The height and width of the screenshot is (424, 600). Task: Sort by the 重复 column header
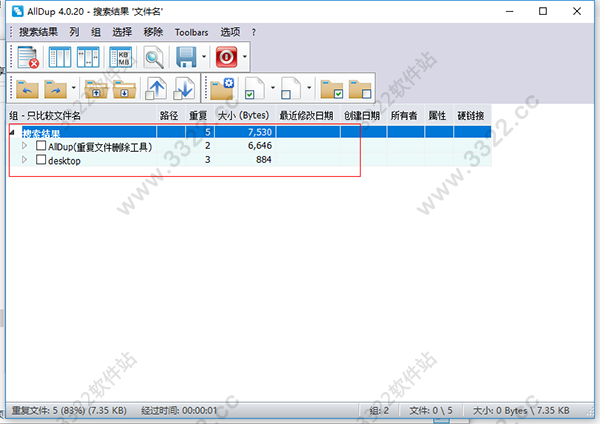pyautogui.click(x=198, y=116)
